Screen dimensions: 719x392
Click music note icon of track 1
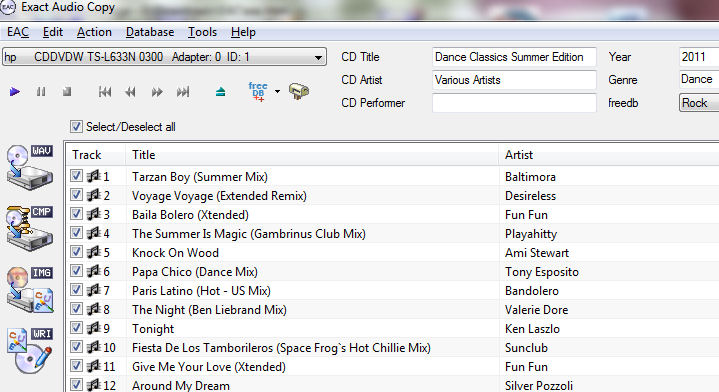(94, 176)
